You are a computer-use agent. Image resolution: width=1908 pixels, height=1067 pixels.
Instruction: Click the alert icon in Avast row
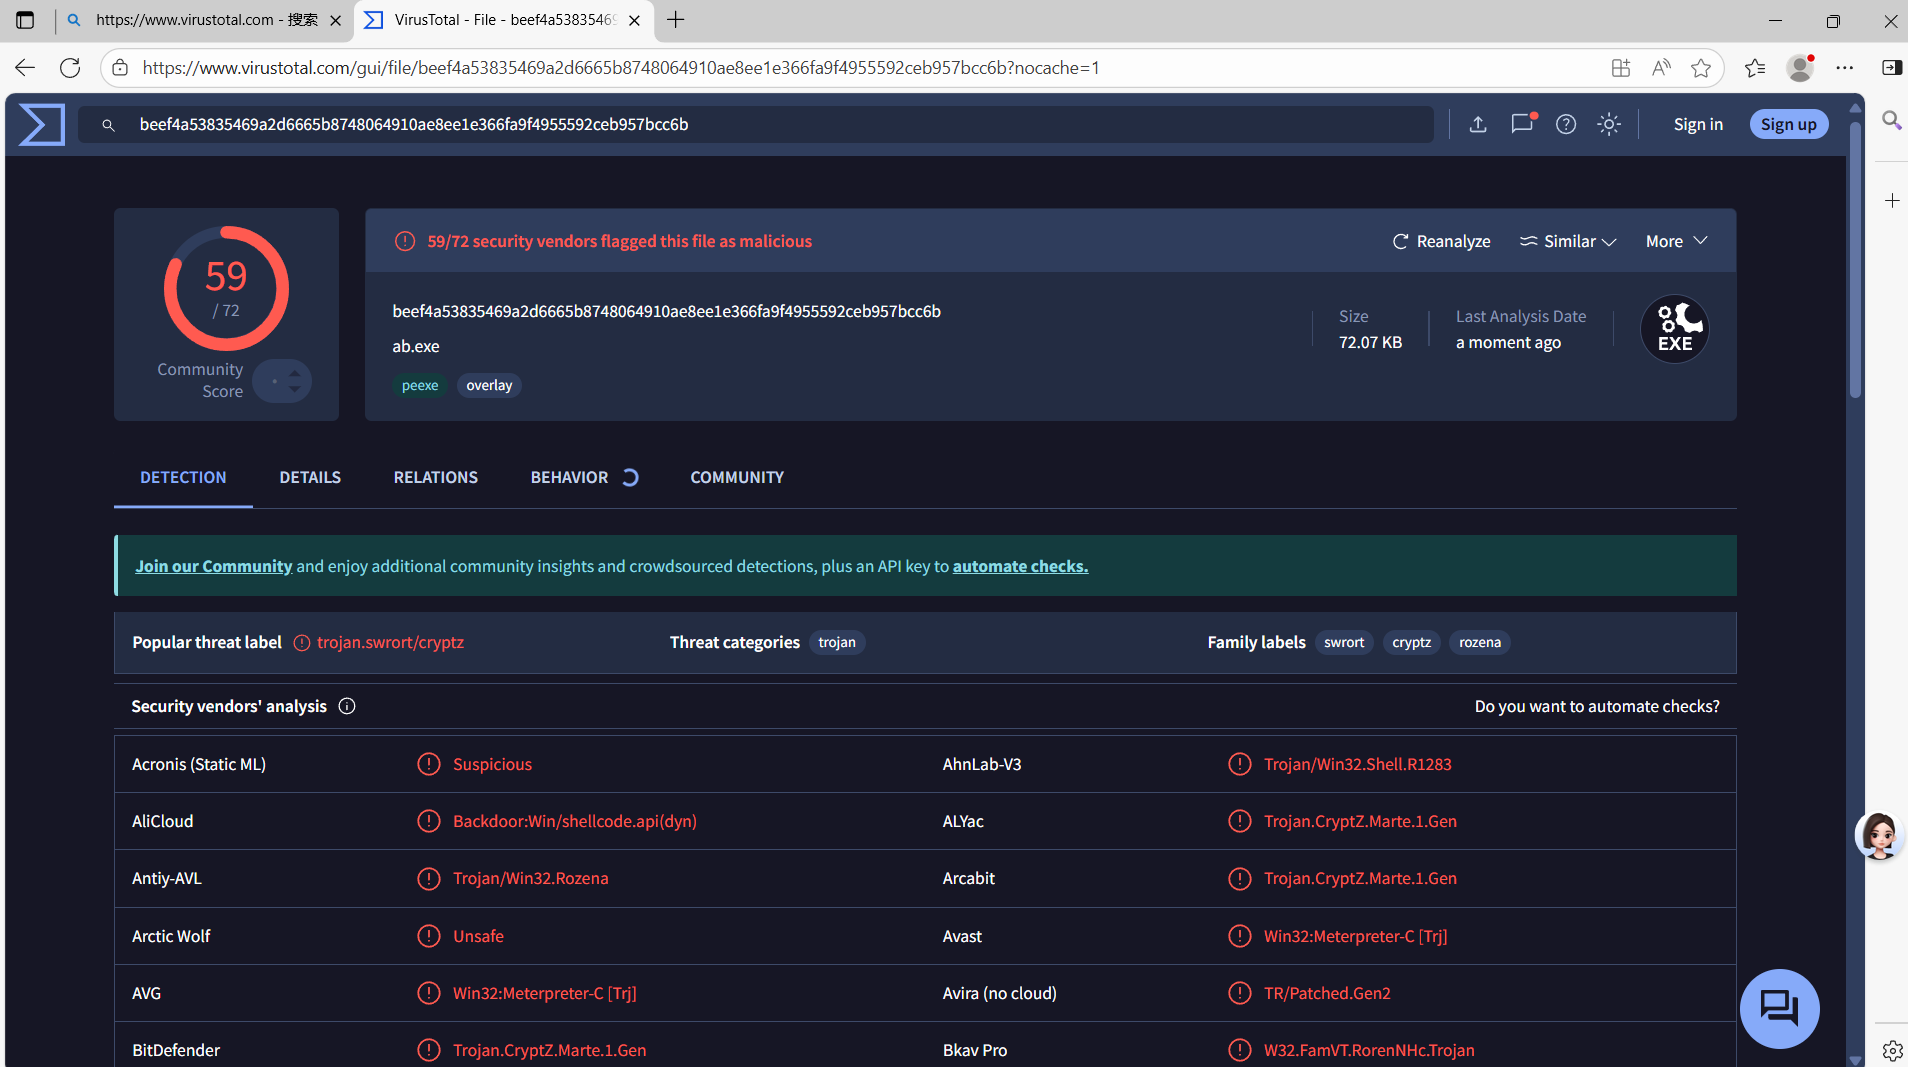(x=1240, y=936)
